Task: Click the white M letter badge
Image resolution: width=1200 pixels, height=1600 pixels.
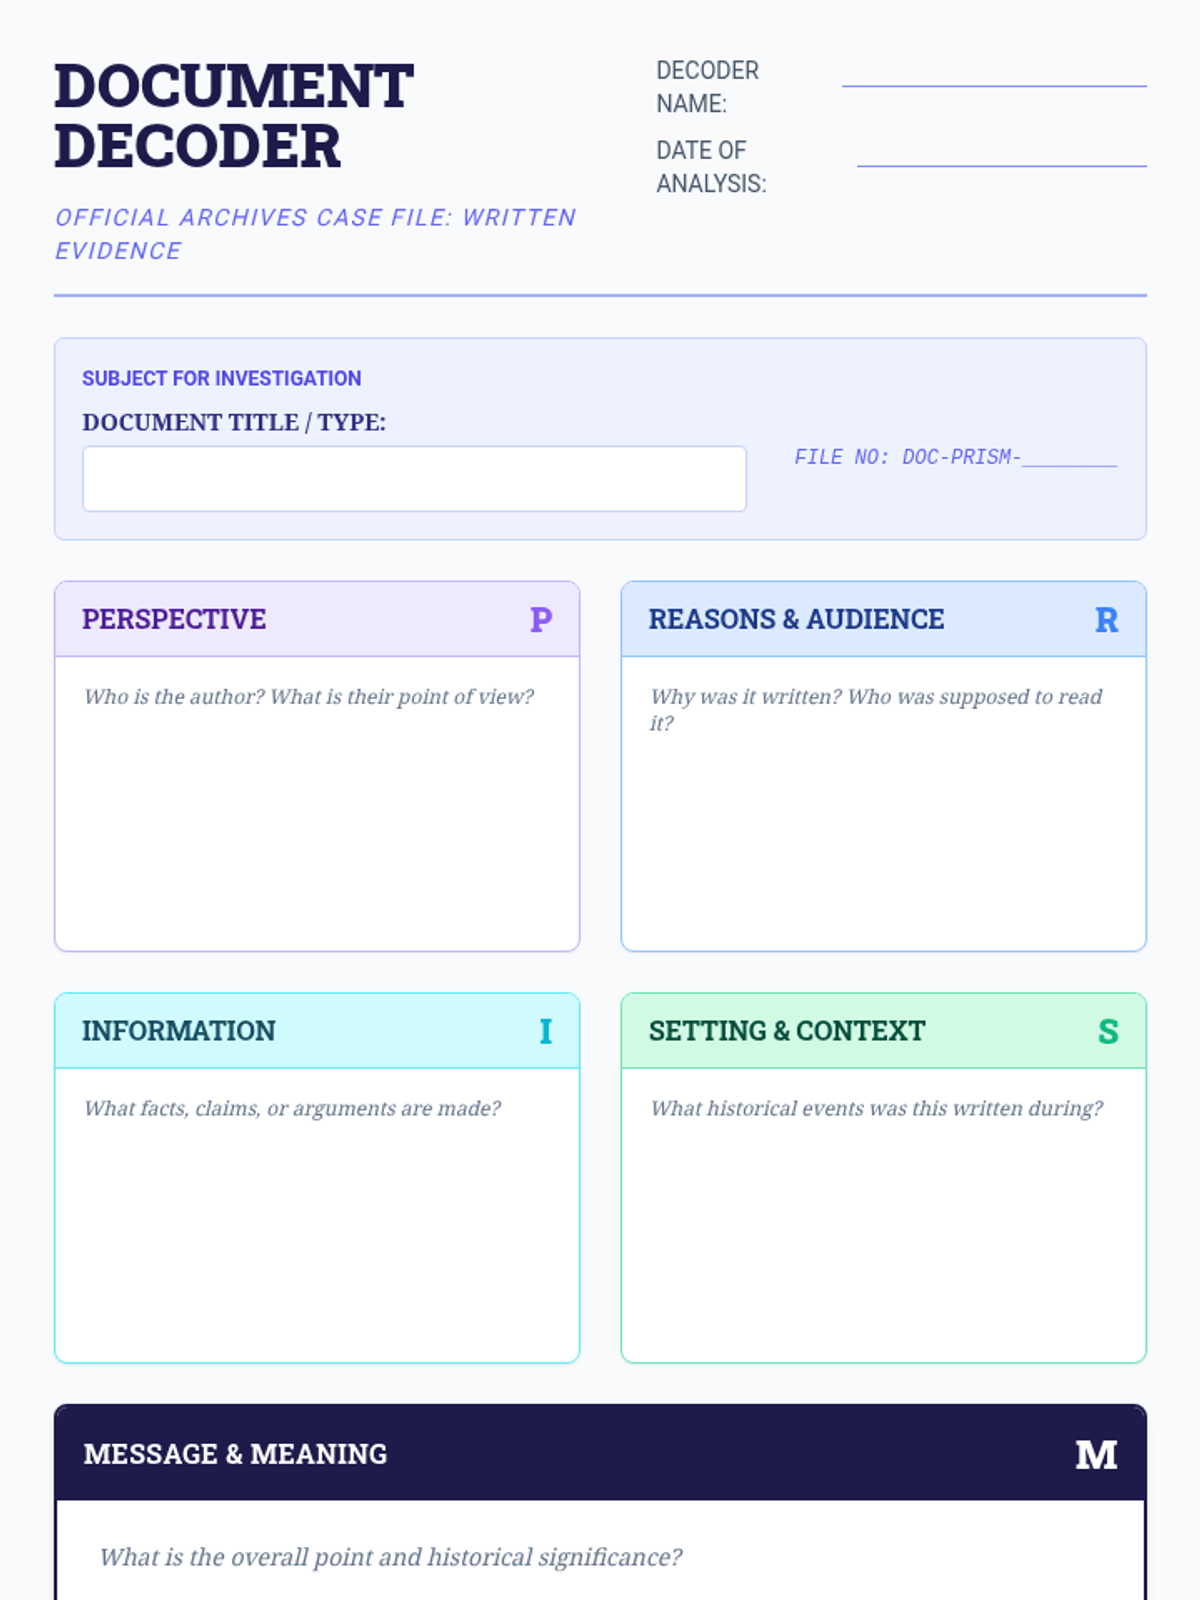Action: (1096, 1455)
